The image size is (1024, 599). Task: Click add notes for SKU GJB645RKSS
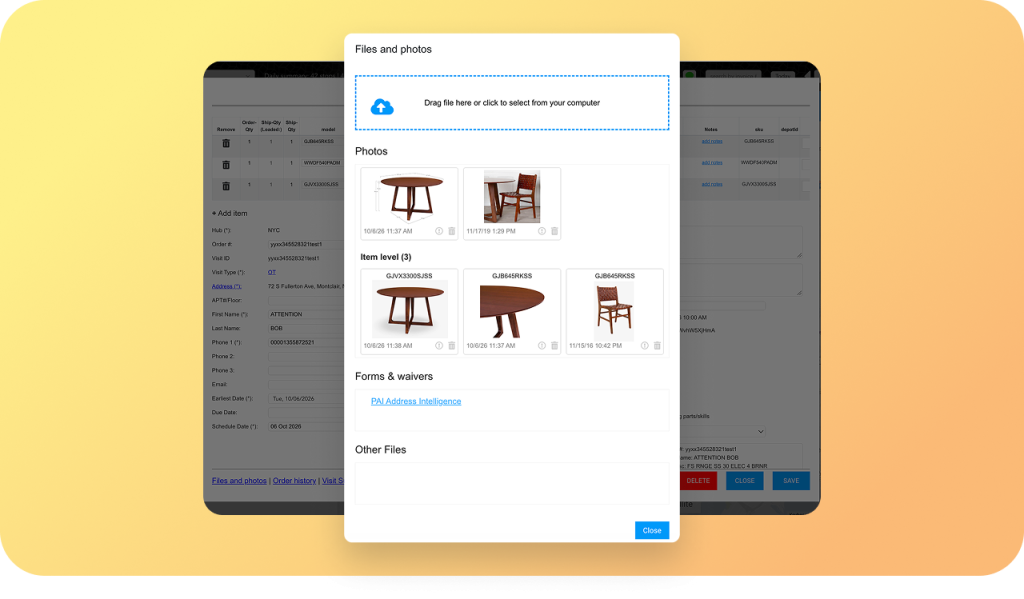712,141
